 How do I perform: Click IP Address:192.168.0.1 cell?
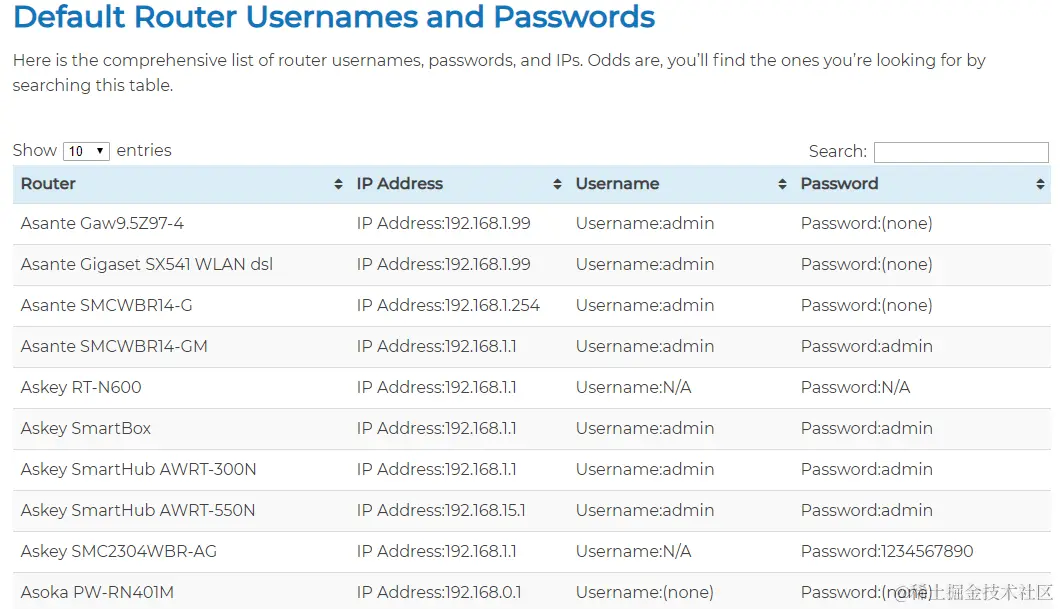pyautogui.click(x=439, y=593)
